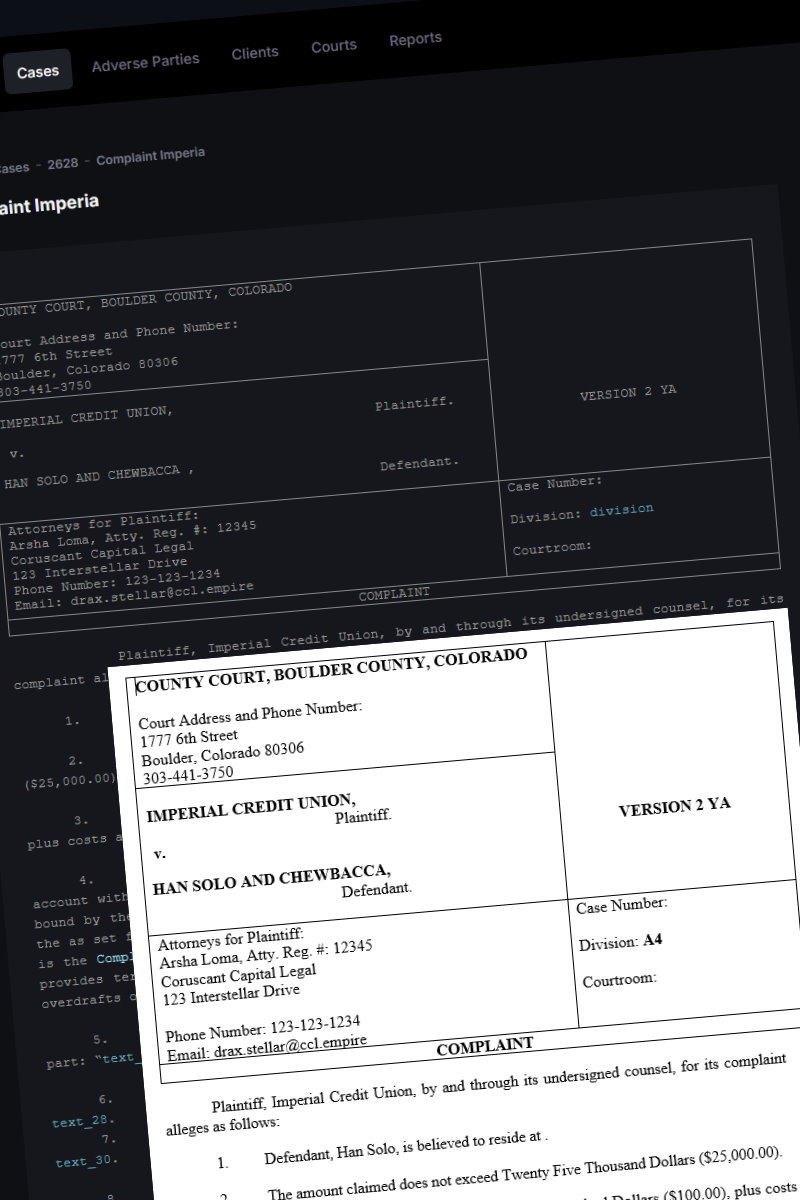Click 'Case Number:' in the dark editor
The width and height of the screenshot is (800, 1200).
[554, 484]
